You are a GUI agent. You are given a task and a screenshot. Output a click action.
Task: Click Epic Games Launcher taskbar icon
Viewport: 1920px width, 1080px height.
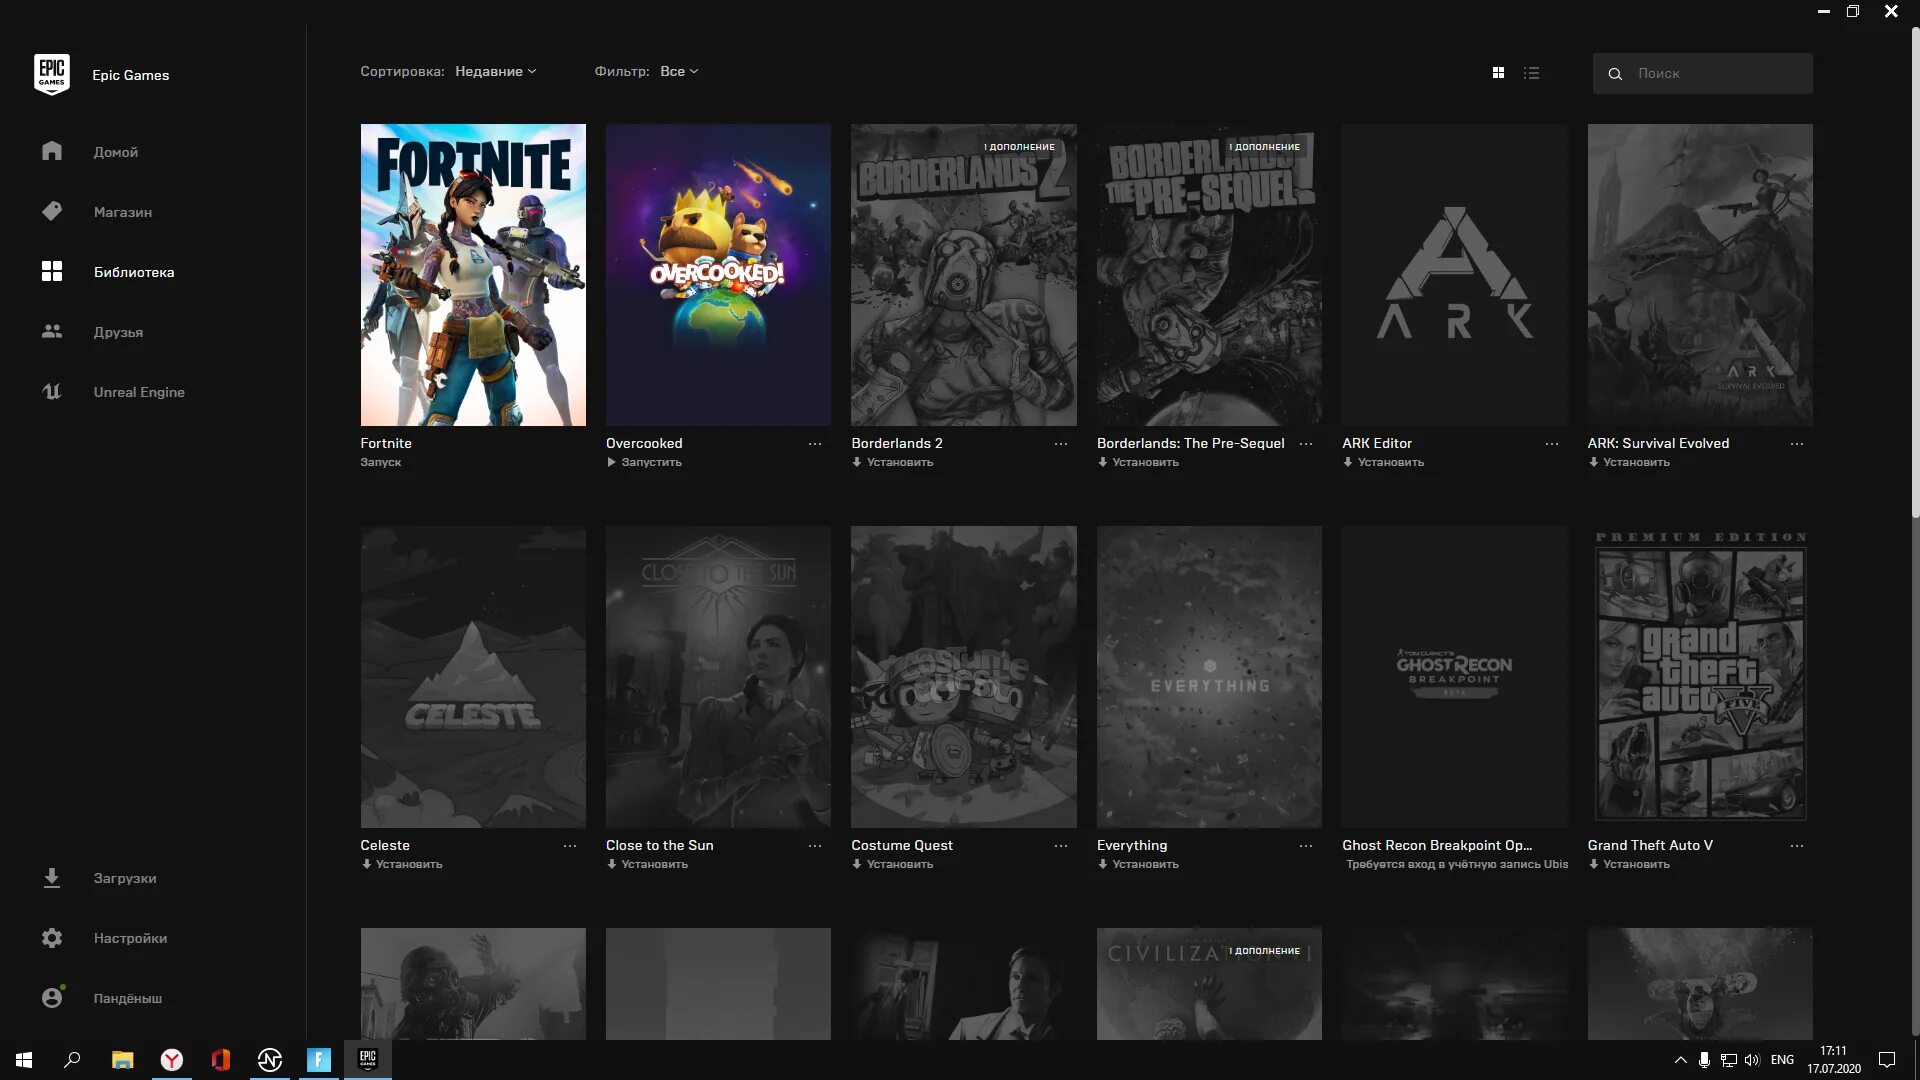(x=368, y=1060)
